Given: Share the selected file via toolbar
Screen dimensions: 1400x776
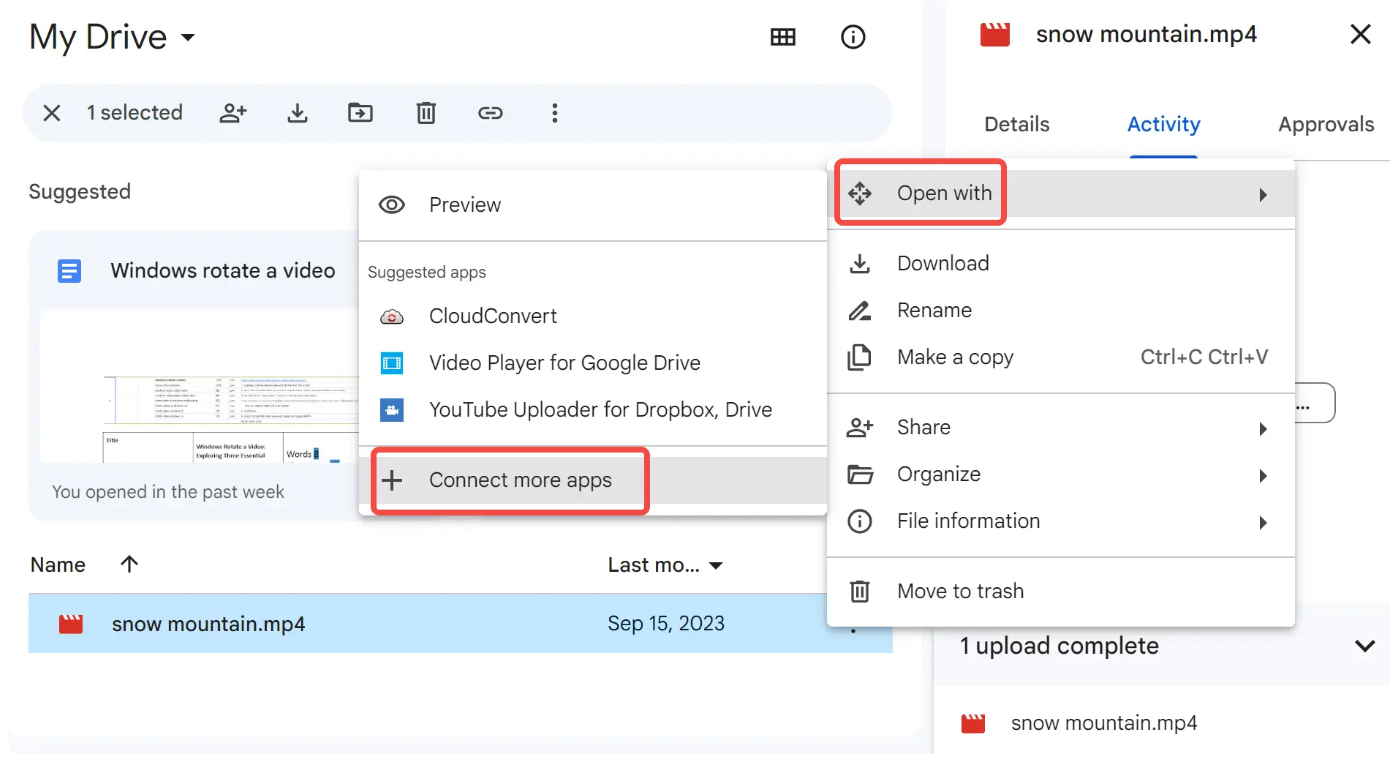Looking at the screenshot, I should point(233,113).
